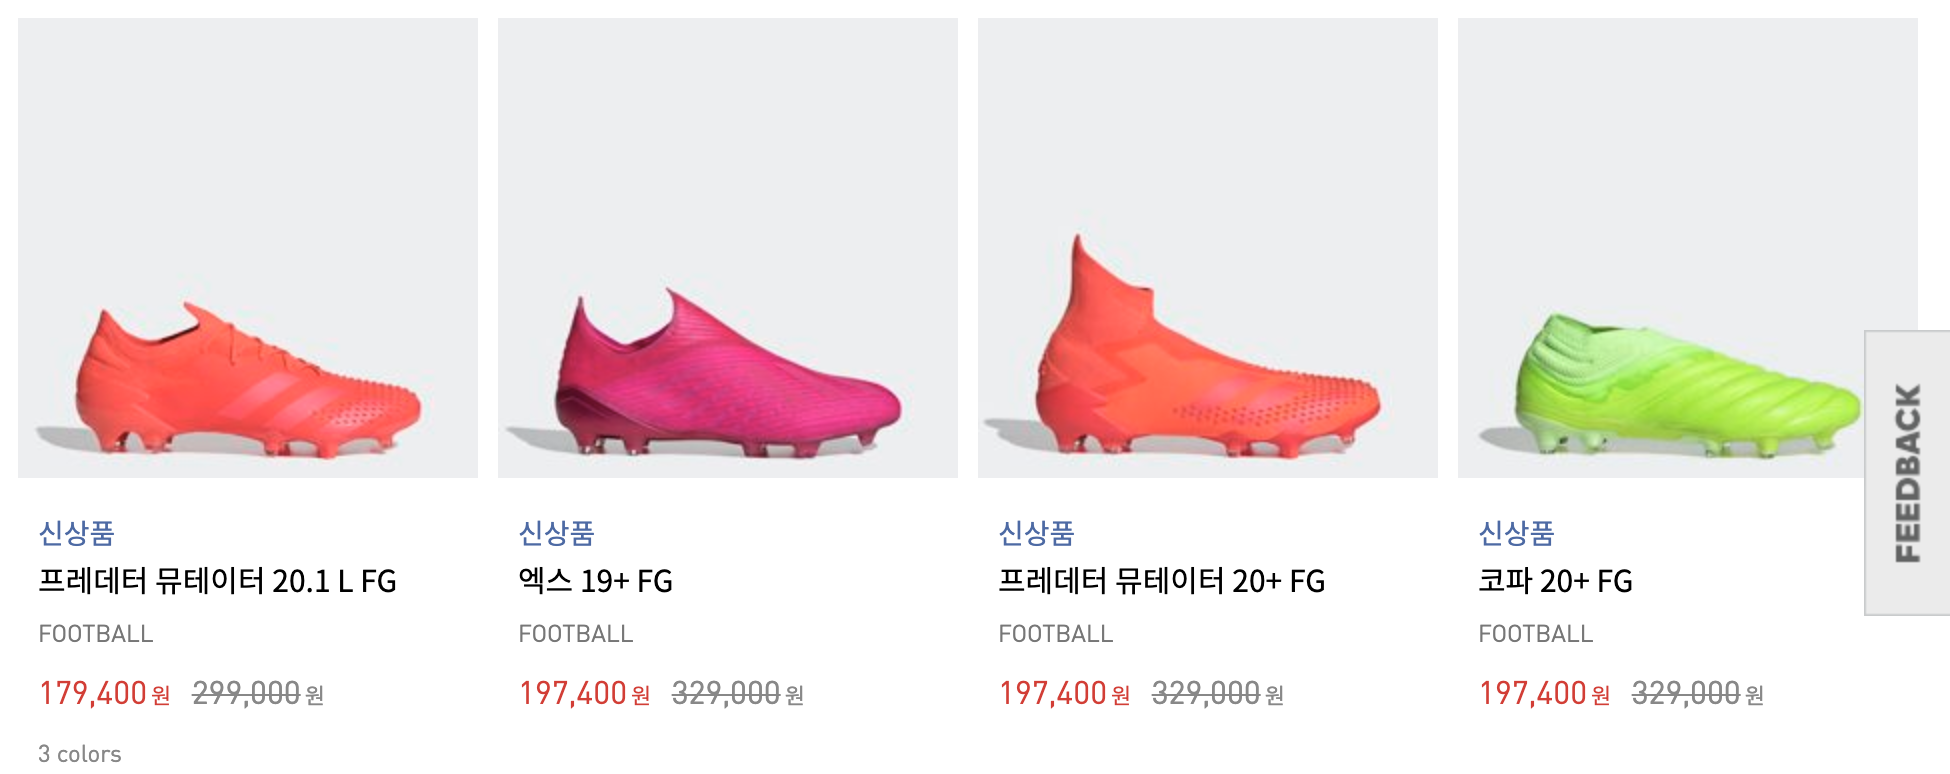
Task: Click the 프레데터 뮤테이터 20.1 L FG product title
Action: point(217,581)
